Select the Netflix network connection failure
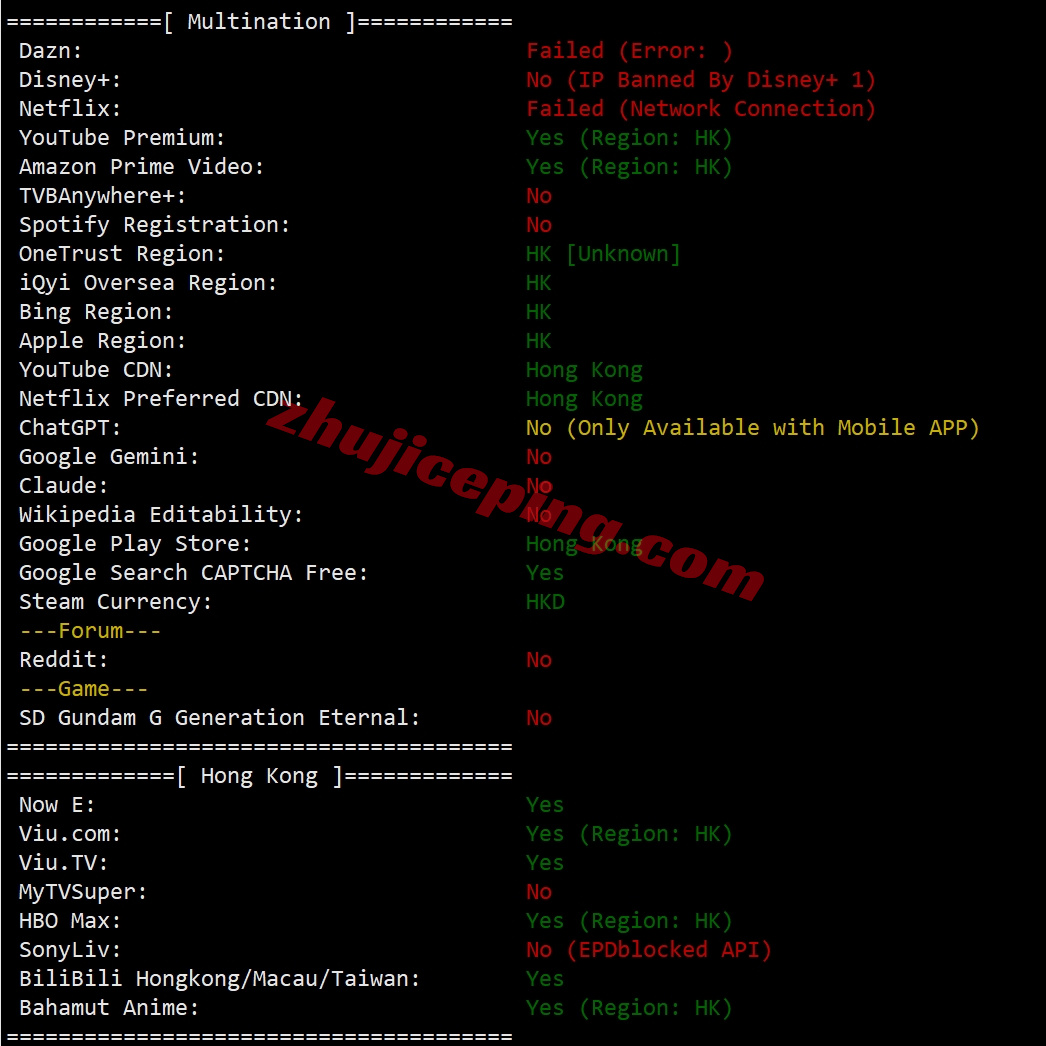 (x=700, y=109)
